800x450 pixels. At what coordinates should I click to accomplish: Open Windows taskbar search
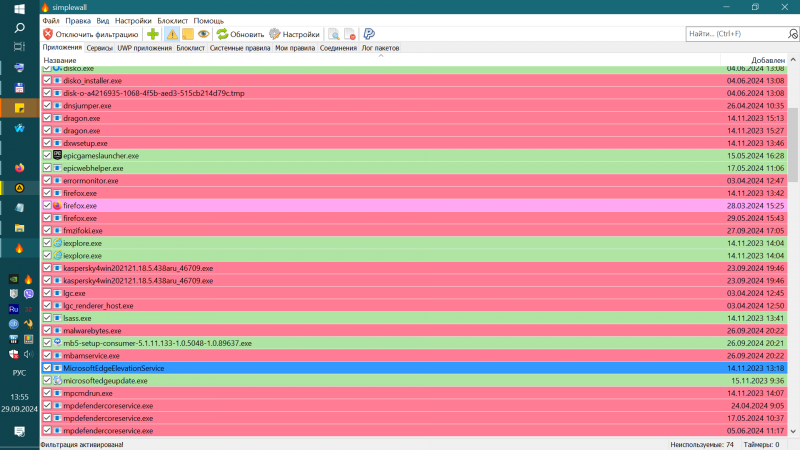coord(19,28)
